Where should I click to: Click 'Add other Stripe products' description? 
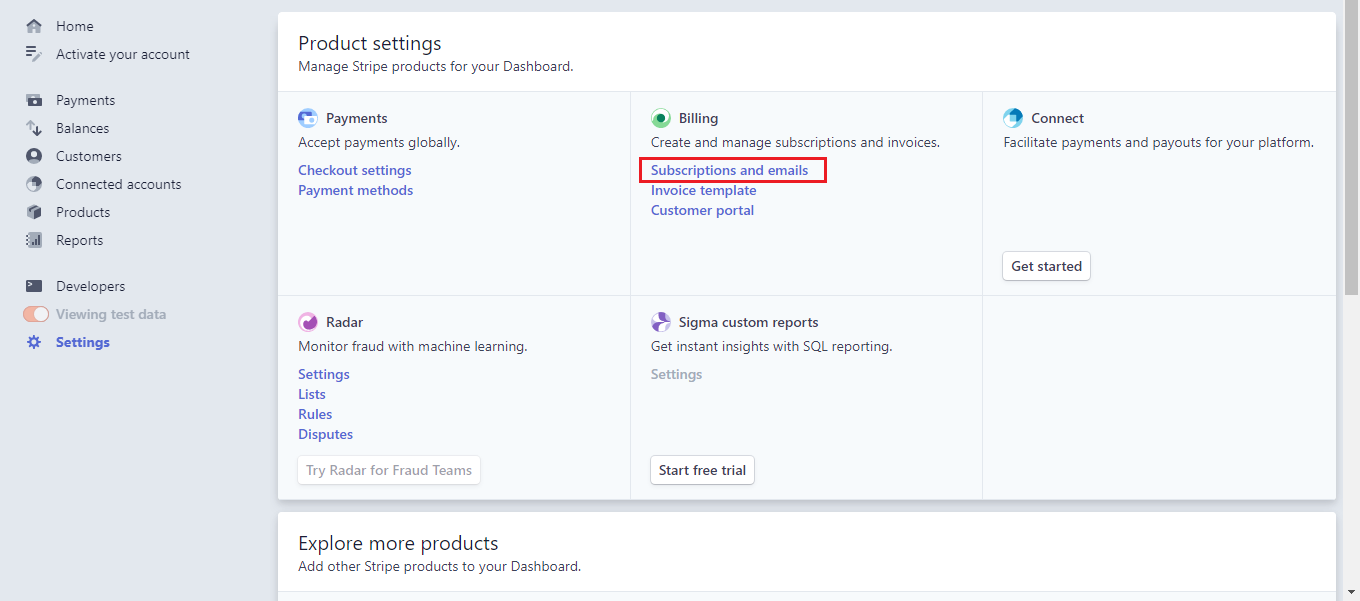coord(440,566)
